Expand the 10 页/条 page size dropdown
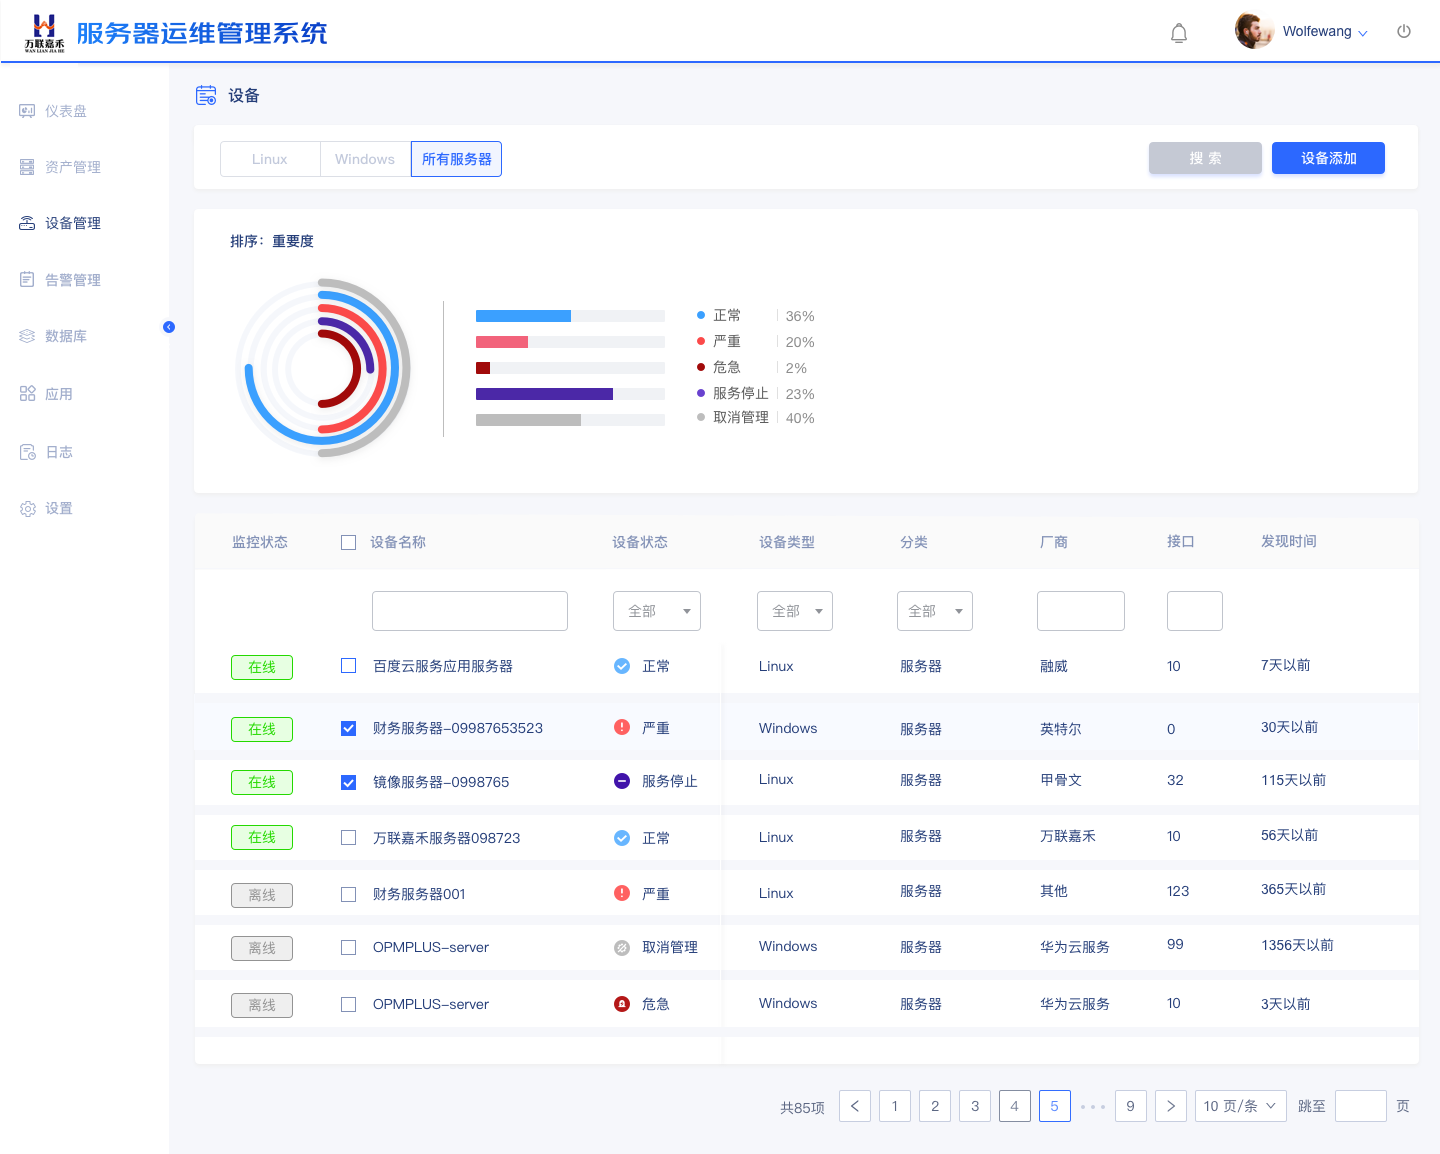Viewport: 1440px width, 1154px height. pos(1240,1106)
